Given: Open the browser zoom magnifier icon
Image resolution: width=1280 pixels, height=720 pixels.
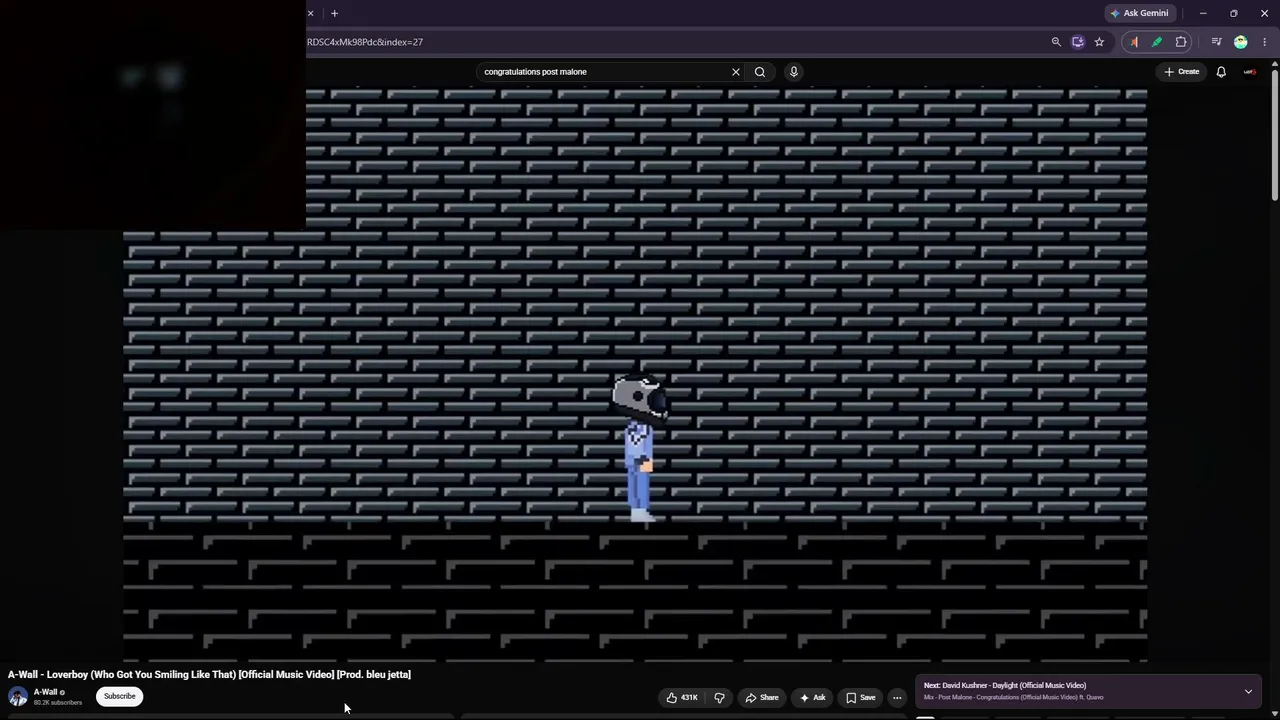Looking at the screenshot, I should pos(1056,42).
